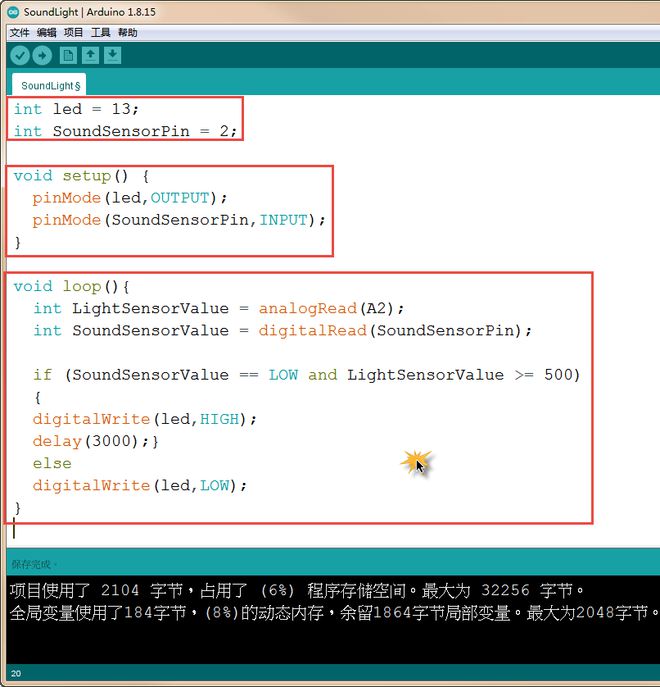Click the console line mentioning 2104 字节
The width and height of the screenshot is (660, 687).
[x=297, y=591]
